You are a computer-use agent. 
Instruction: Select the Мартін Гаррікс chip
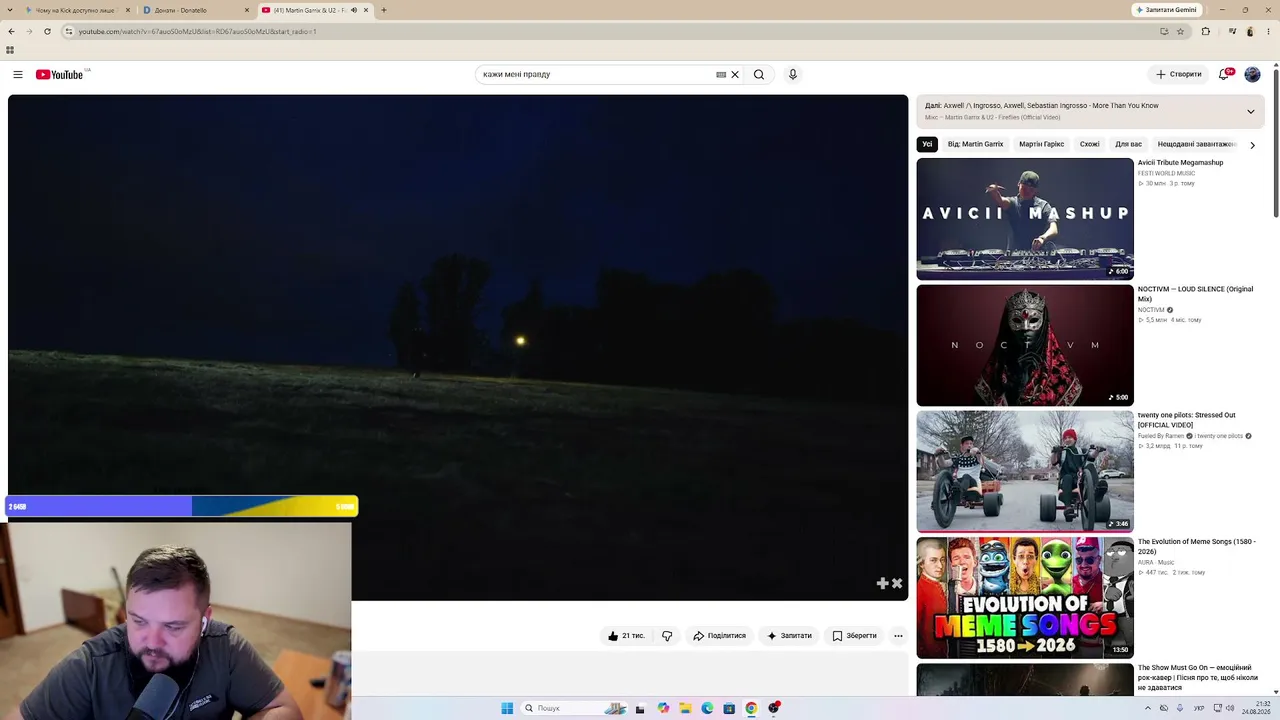1041,144
